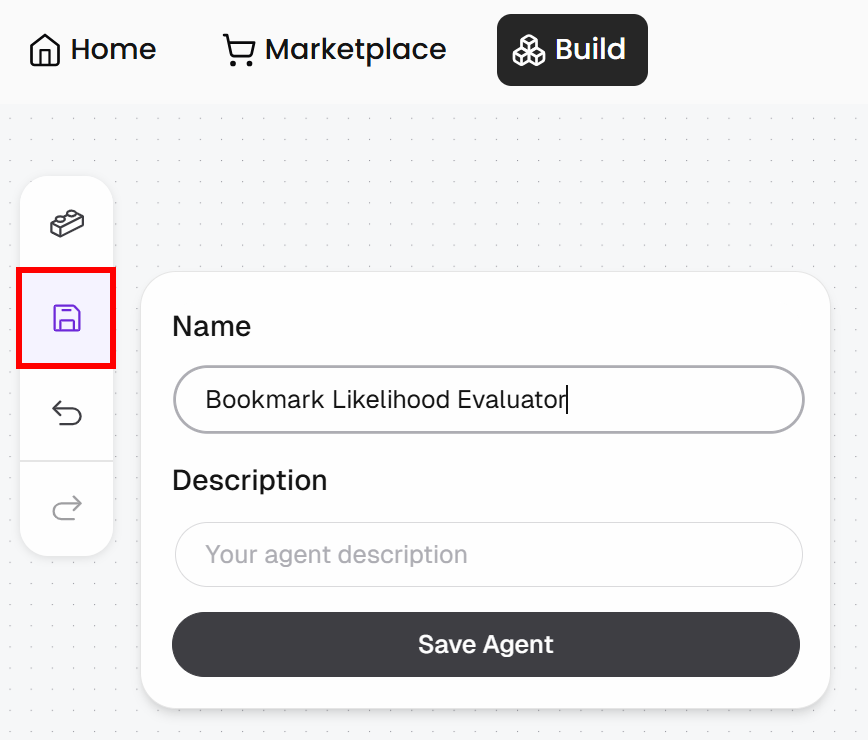Viewport: 868px width, 740px height.
Task: Select the highlighted save icon outlined in red
Action: (x=66, y=317)
